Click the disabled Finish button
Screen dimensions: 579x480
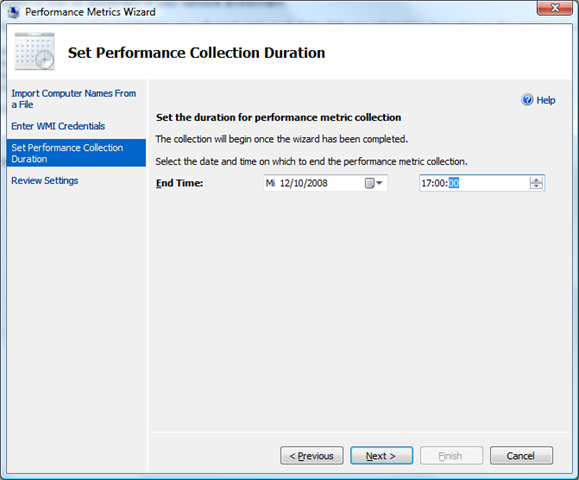click(451, 456)
